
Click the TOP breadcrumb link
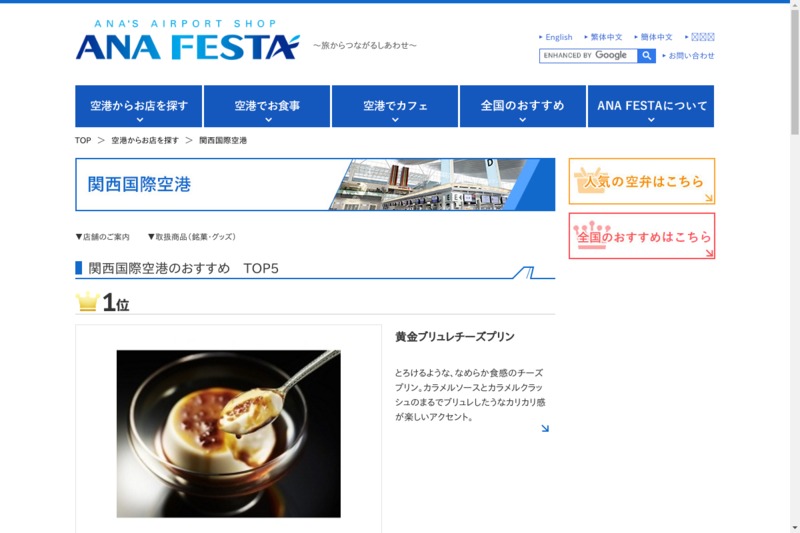[x=83, y=140]
